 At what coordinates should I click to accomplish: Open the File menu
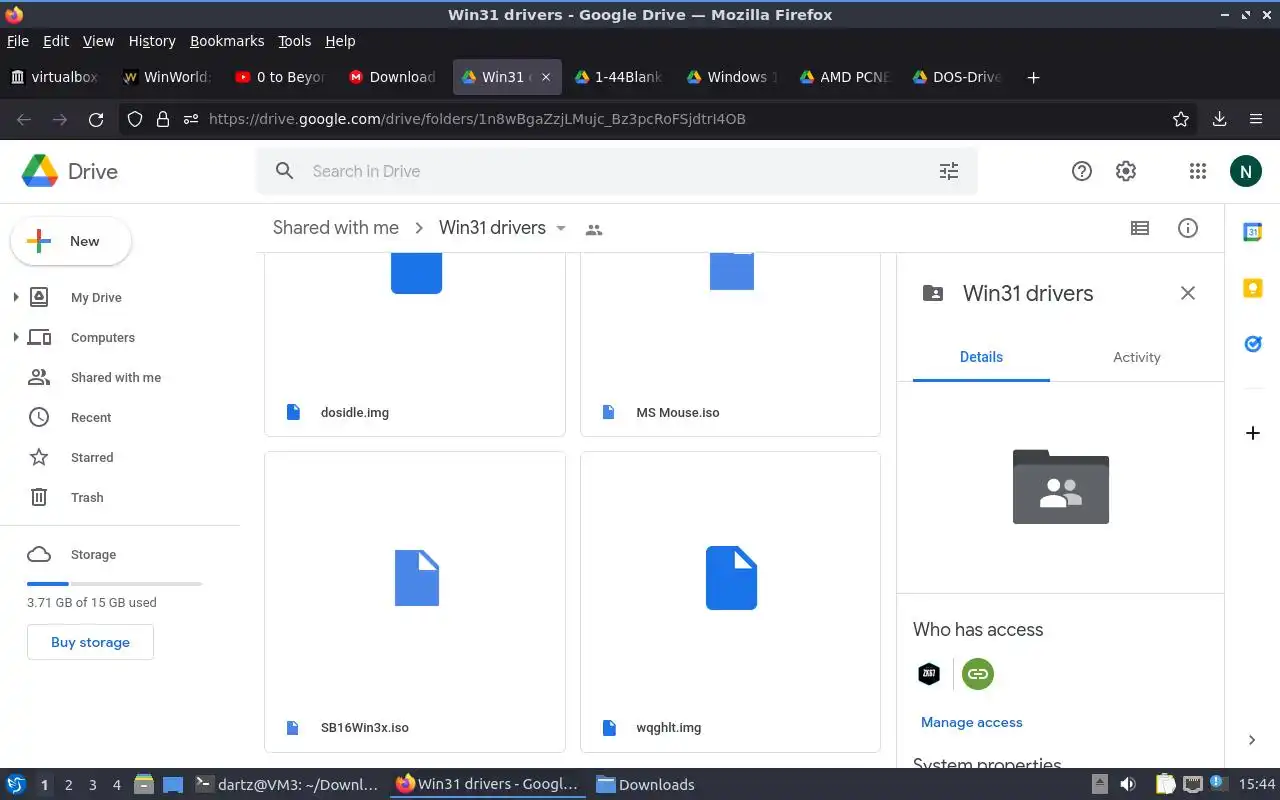coord(18,41)
